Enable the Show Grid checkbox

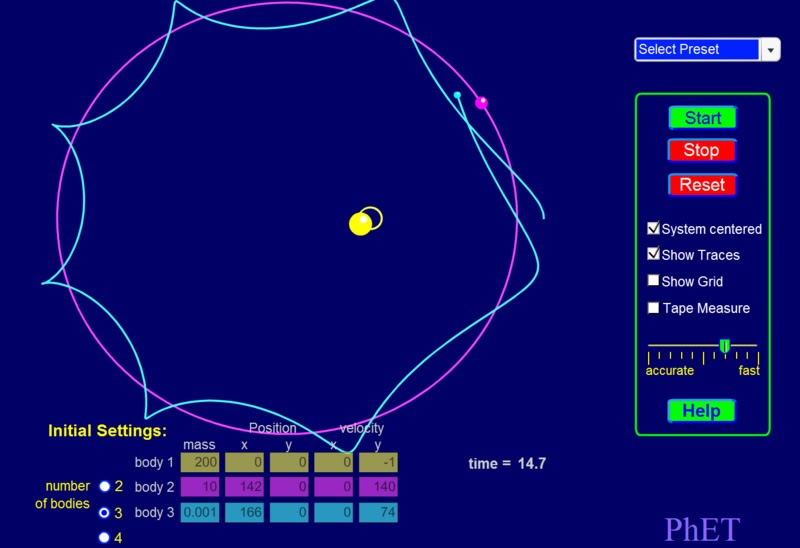click(x=653, y=280)
